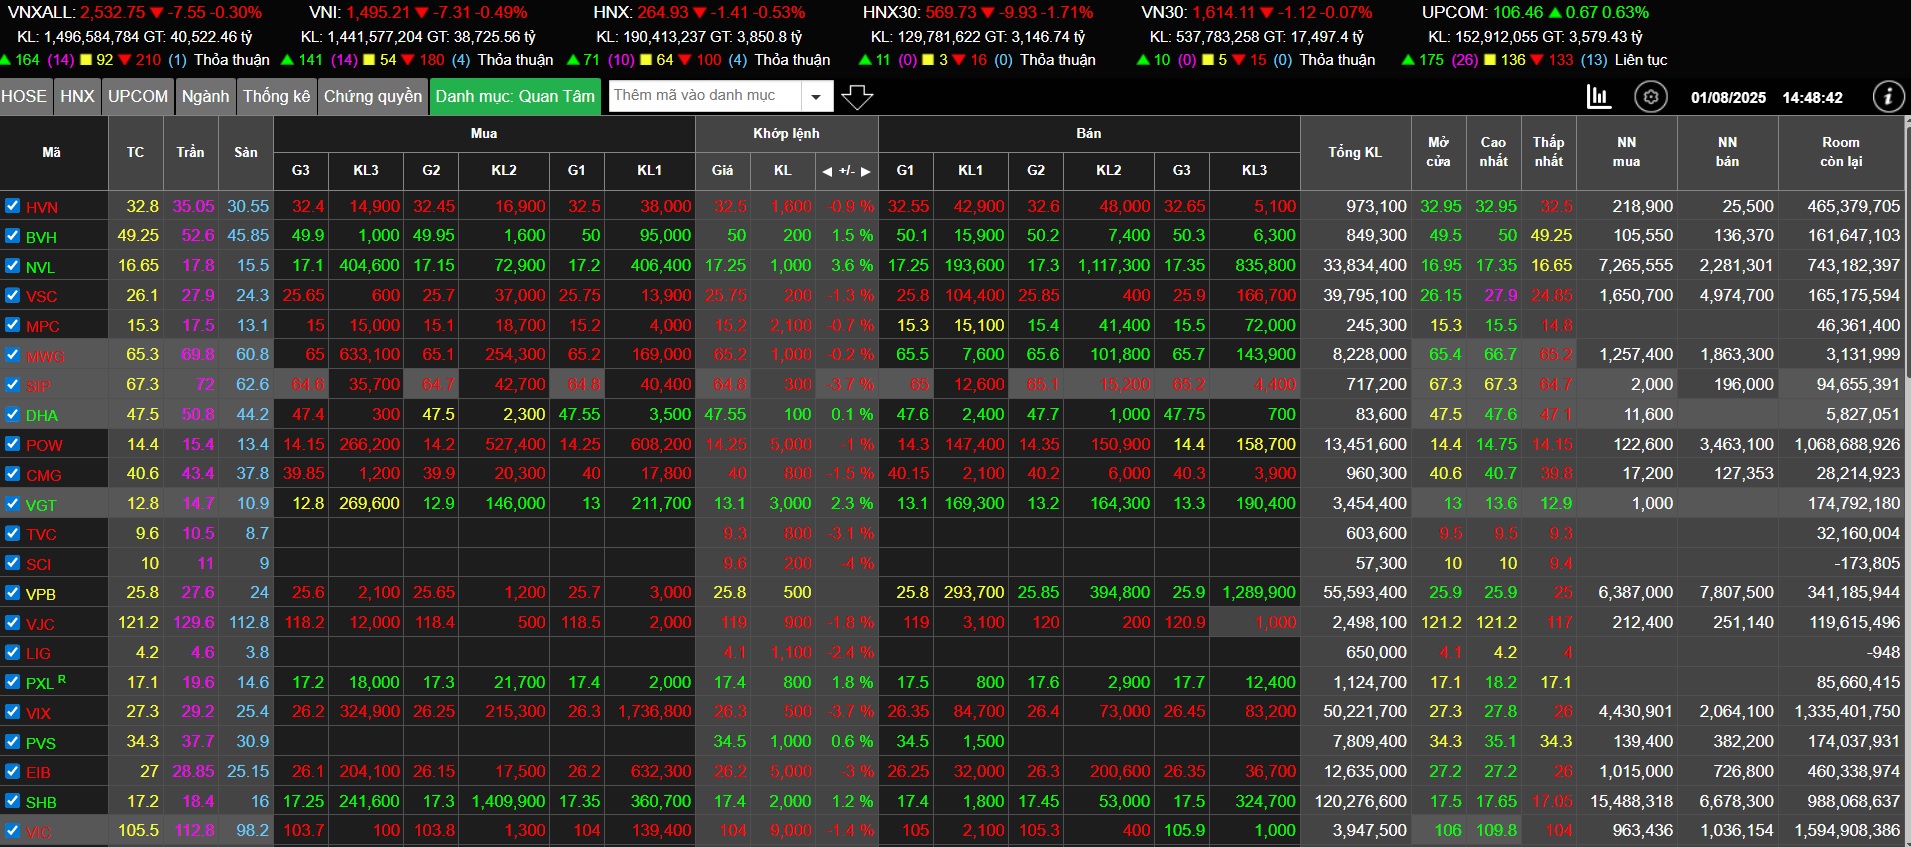Switch to the HOSE tab
The image size is (1911, 847).
24,97
